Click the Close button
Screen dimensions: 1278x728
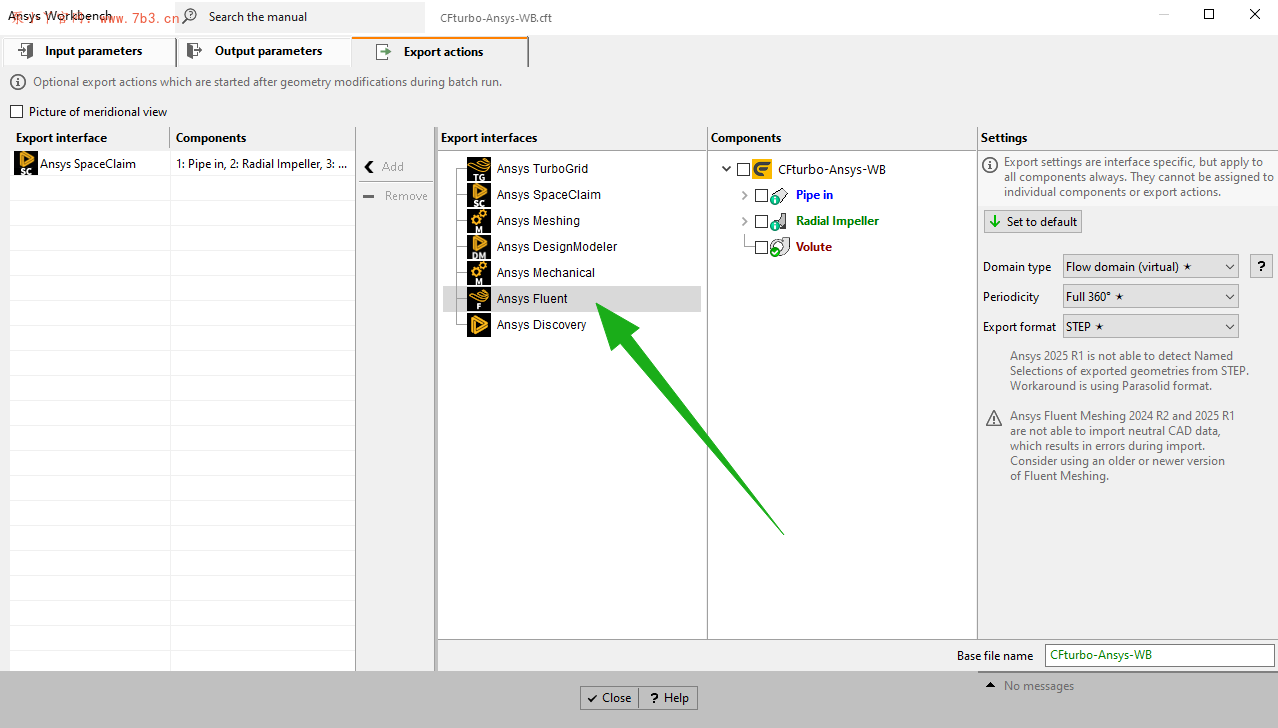point(608,698)
